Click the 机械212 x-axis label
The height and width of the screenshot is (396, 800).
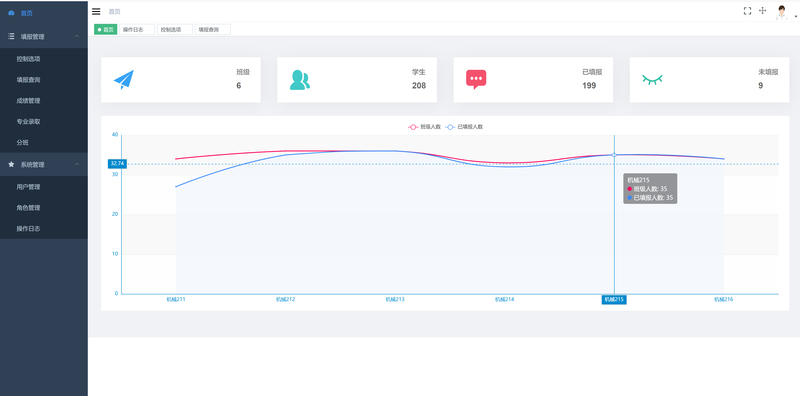tap(285, 300)
